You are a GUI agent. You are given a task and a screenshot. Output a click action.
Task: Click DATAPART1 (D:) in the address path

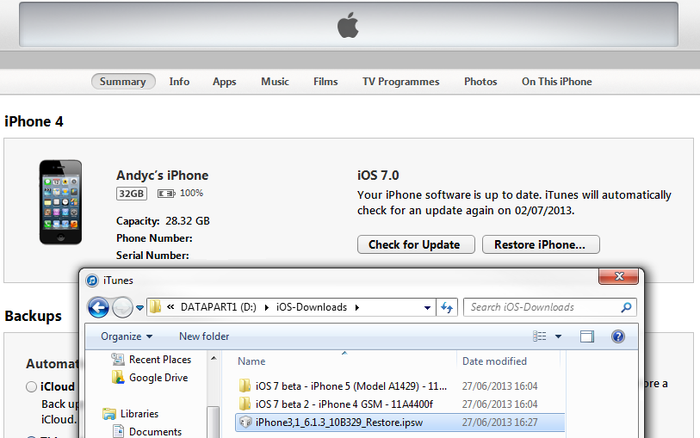(x=218, y=307)
